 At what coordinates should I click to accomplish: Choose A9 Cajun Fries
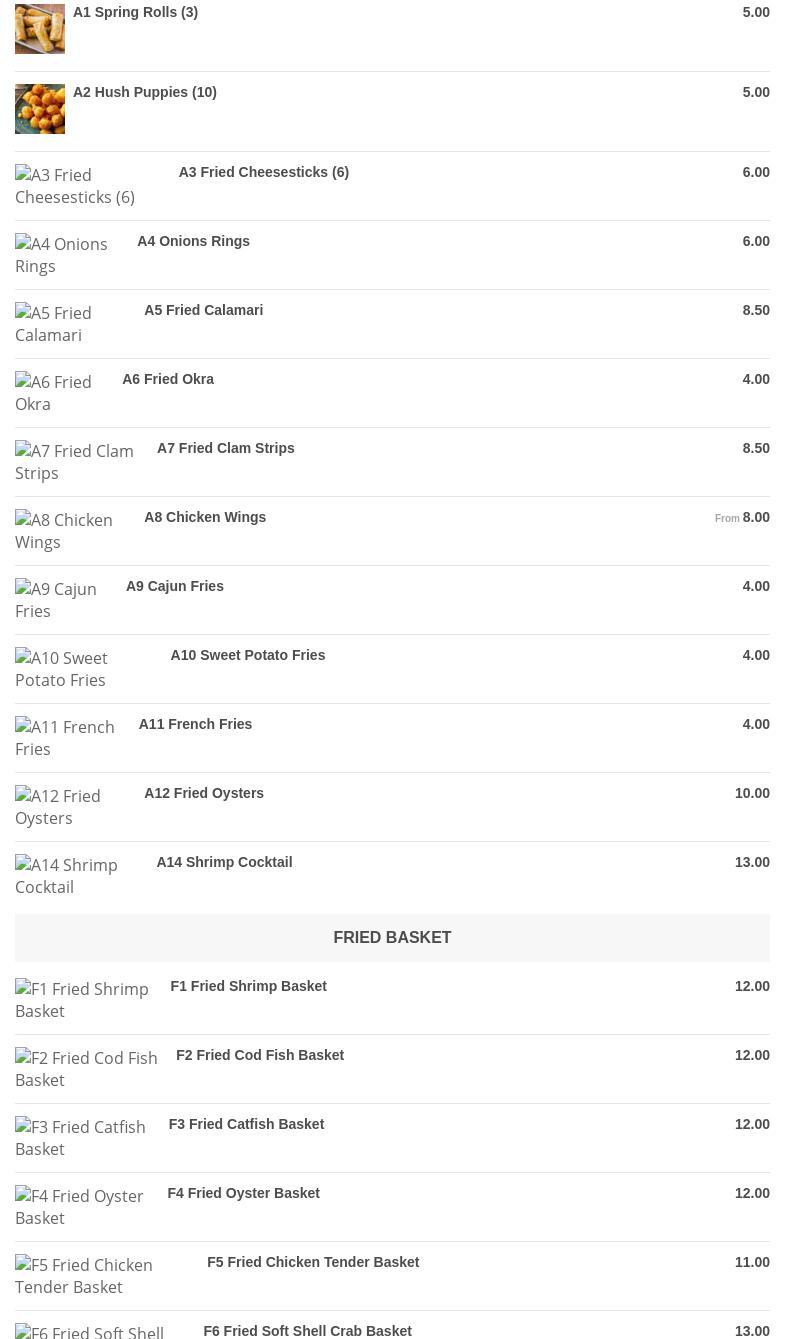175,586
